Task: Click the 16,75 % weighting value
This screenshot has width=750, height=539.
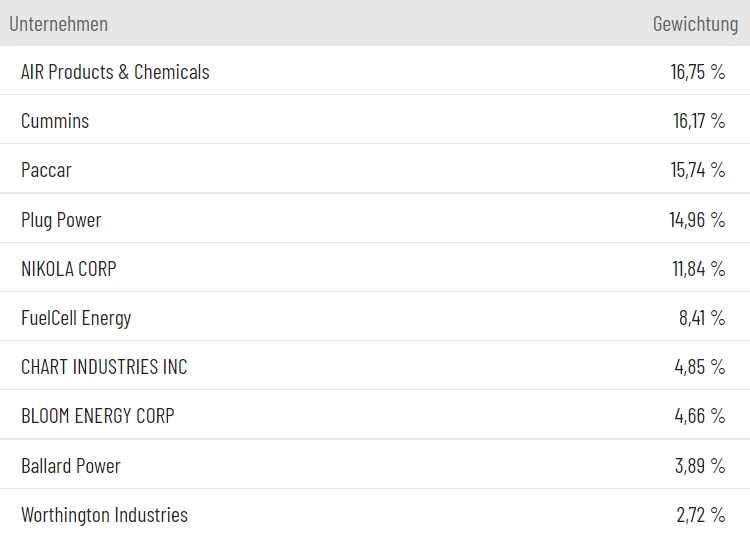Action: [697, 72]
